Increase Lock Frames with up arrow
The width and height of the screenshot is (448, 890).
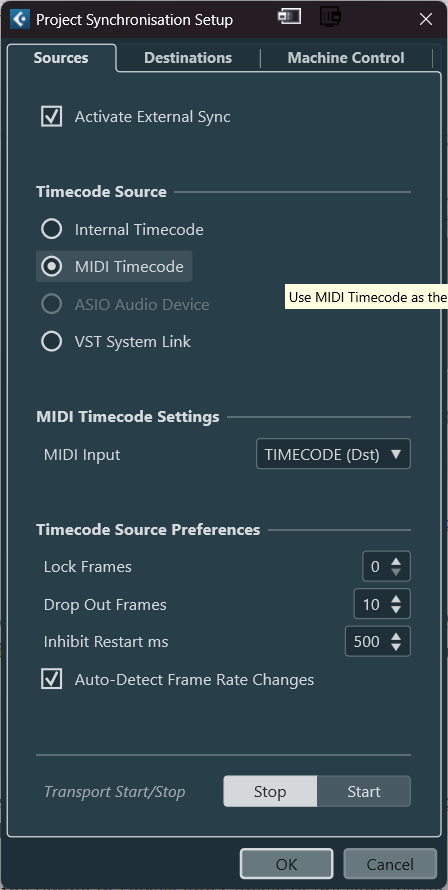click(396, 561)
